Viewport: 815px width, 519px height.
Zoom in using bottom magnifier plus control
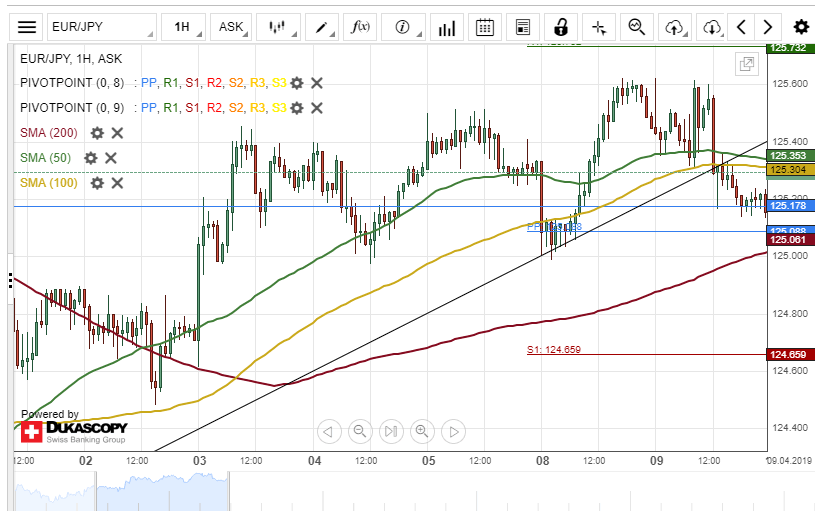point(422,432)
